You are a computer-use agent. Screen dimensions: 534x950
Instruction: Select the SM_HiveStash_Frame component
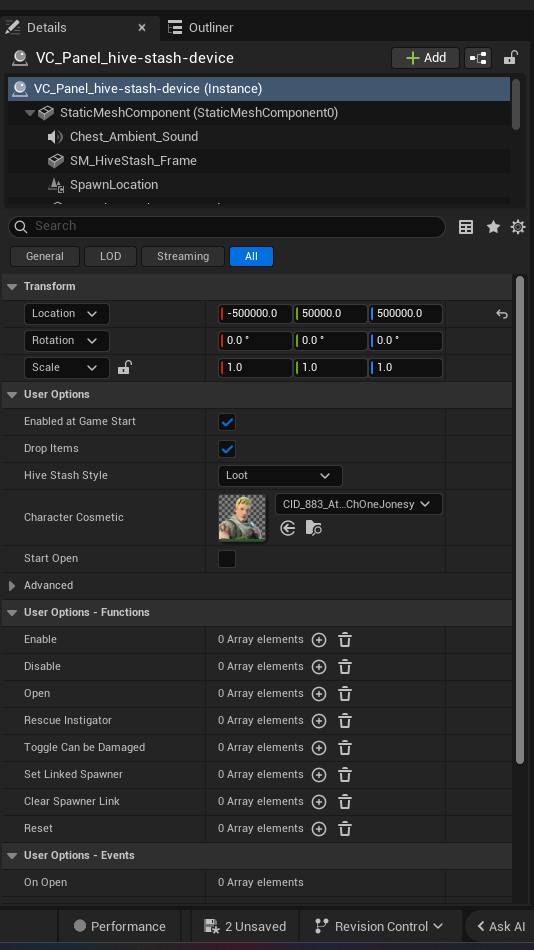[133, 161]
